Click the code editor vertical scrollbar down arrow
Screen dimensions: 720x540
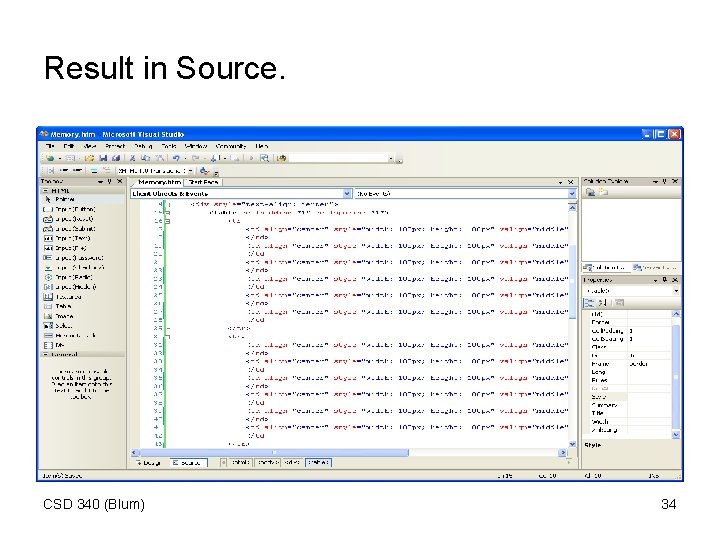click(572, 444)
